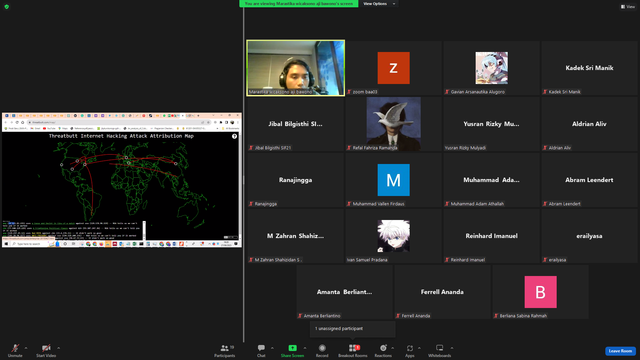Image resolution: width=640 pixels, height=360 pixels.
Task: Click the Leave Room button
Action: coord(620,351)
